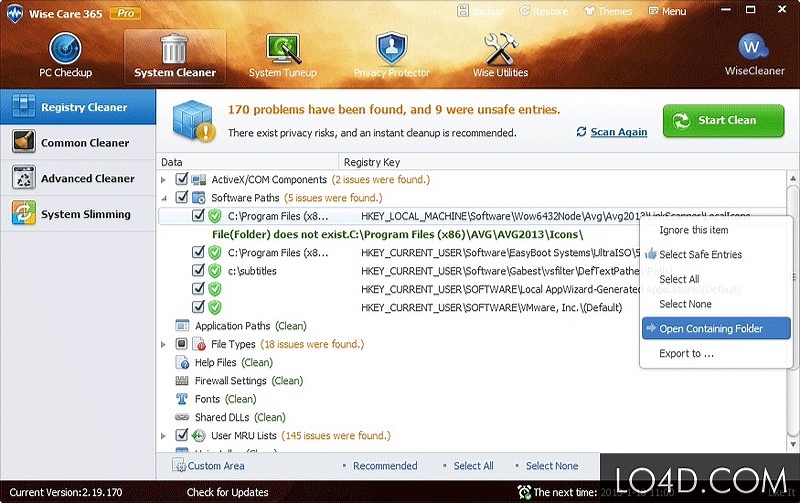Click the scheduler alarm clock icon

point(524,492)
